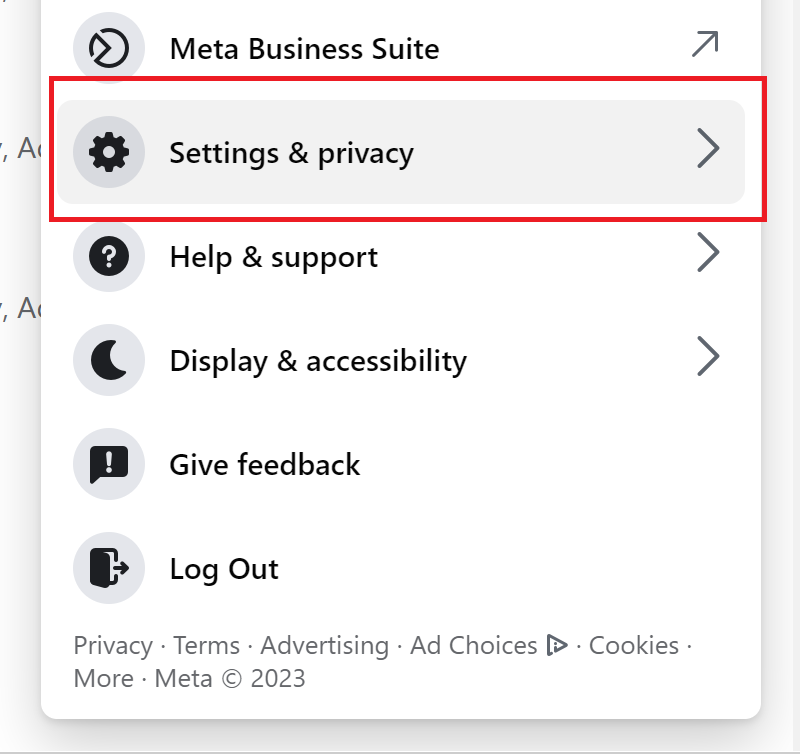Click the Ad Choices triangle icon
This screenshot has height=754, width=800.
[557, 645]
